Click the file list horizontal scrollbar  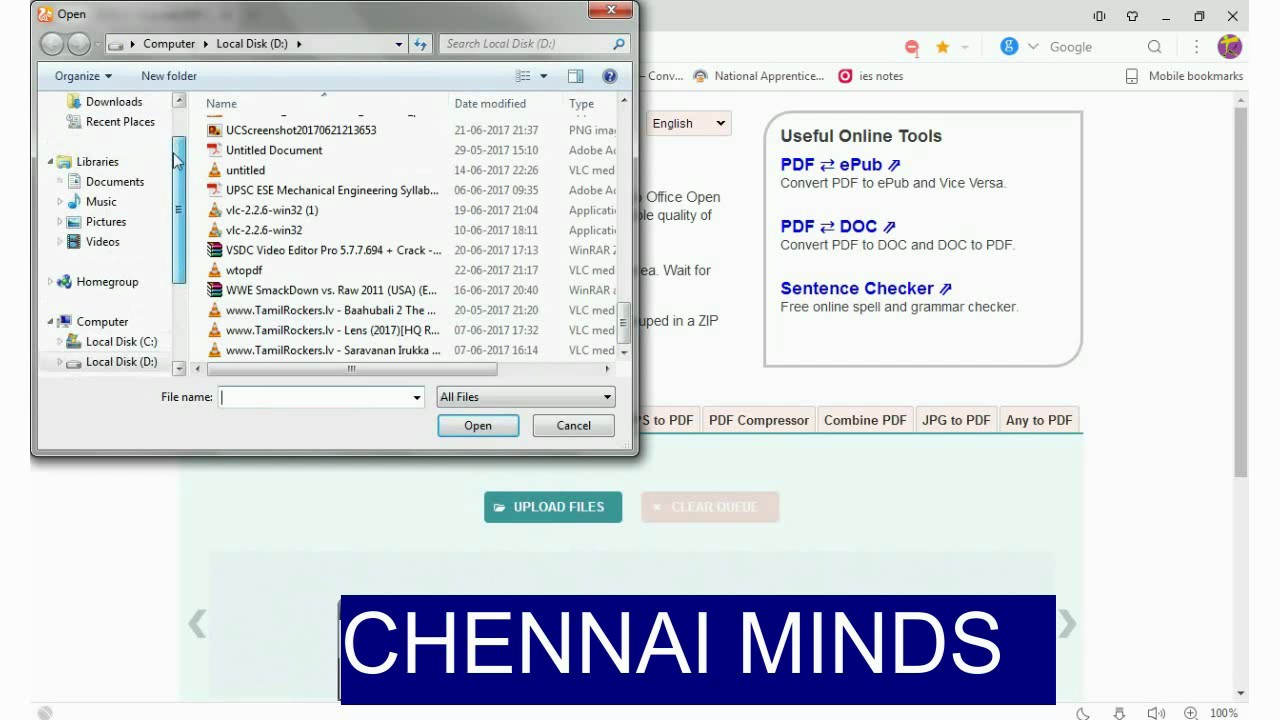click(x=351, y=369)
